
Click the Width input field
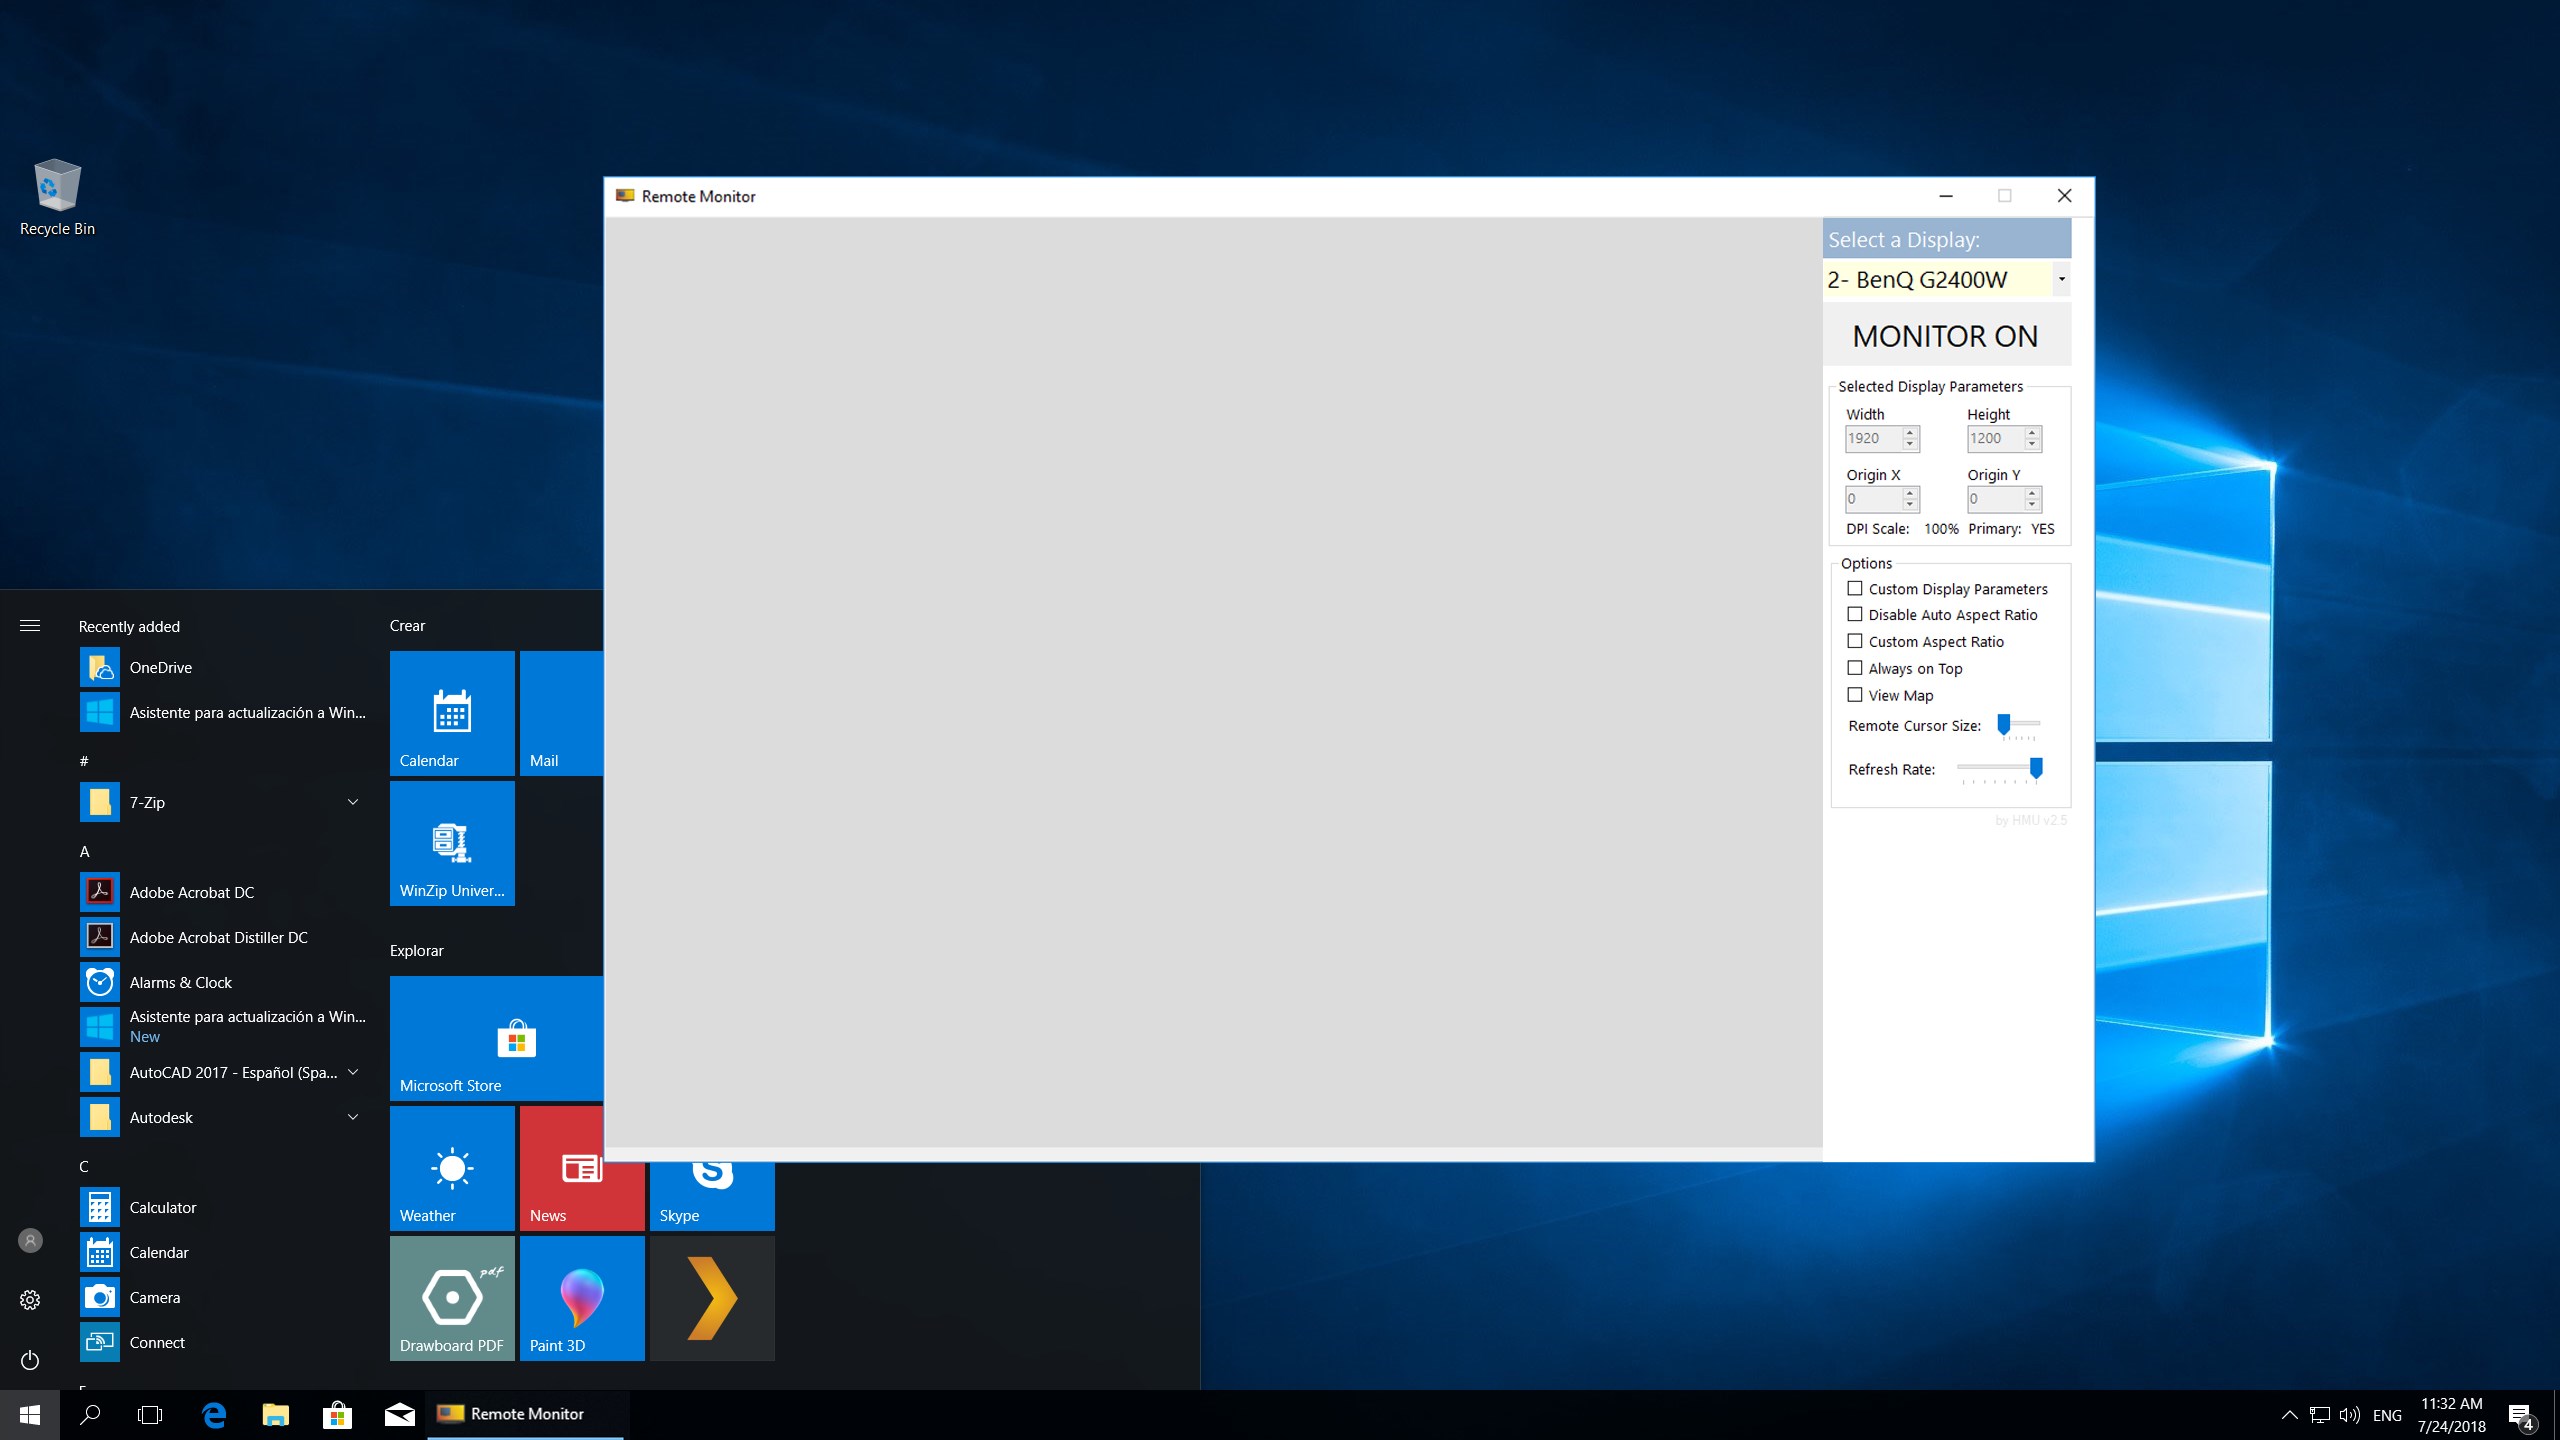(1876, 438)
